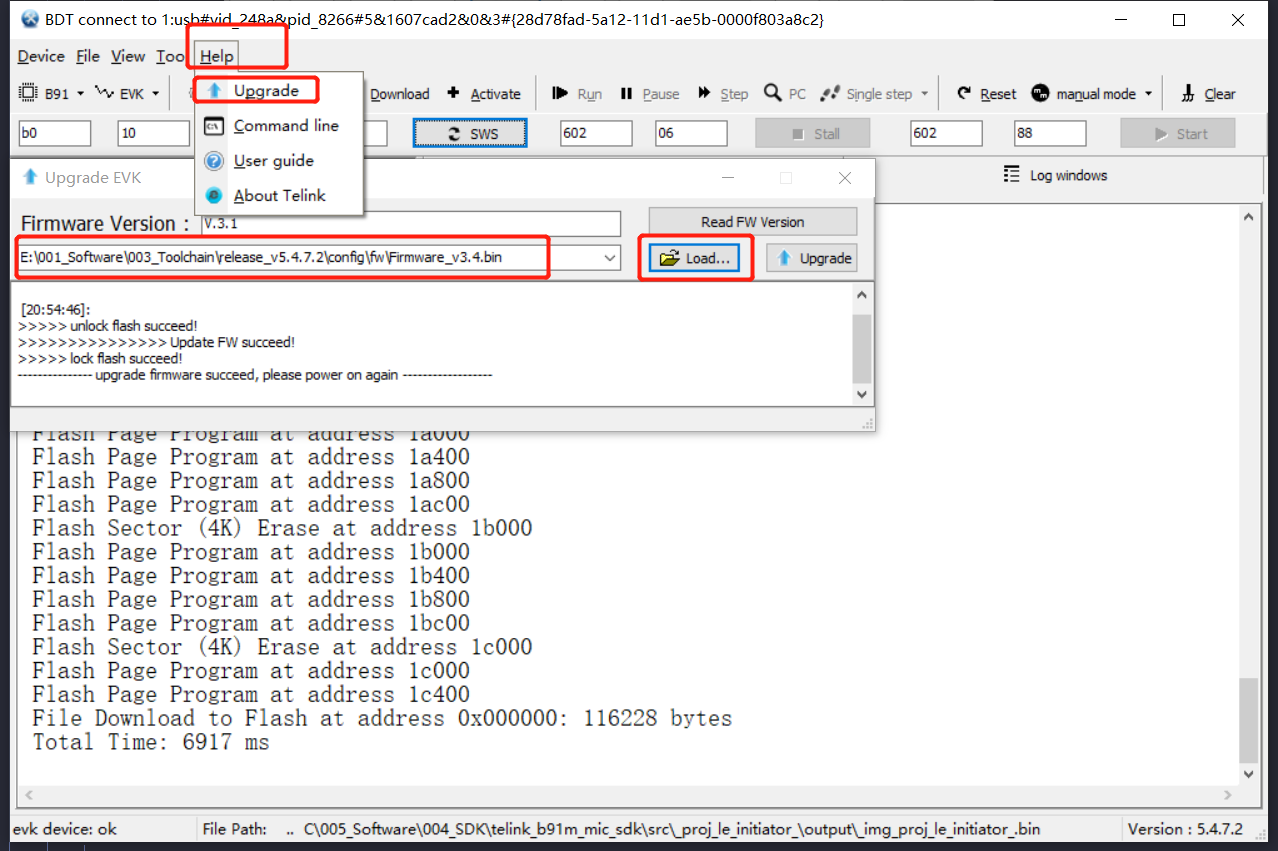Click the Step forward icon
This screenshot has width=1278, height=851.
(x=704, y=94)
